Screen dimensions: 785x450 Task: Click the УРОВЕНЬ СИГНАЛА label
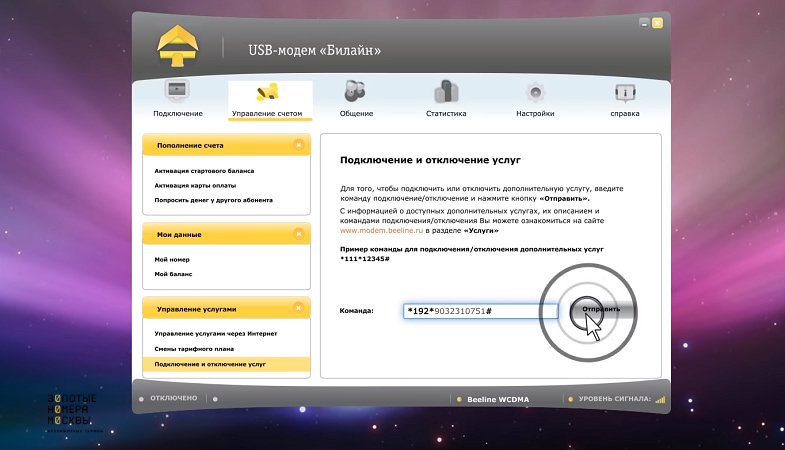615,399
